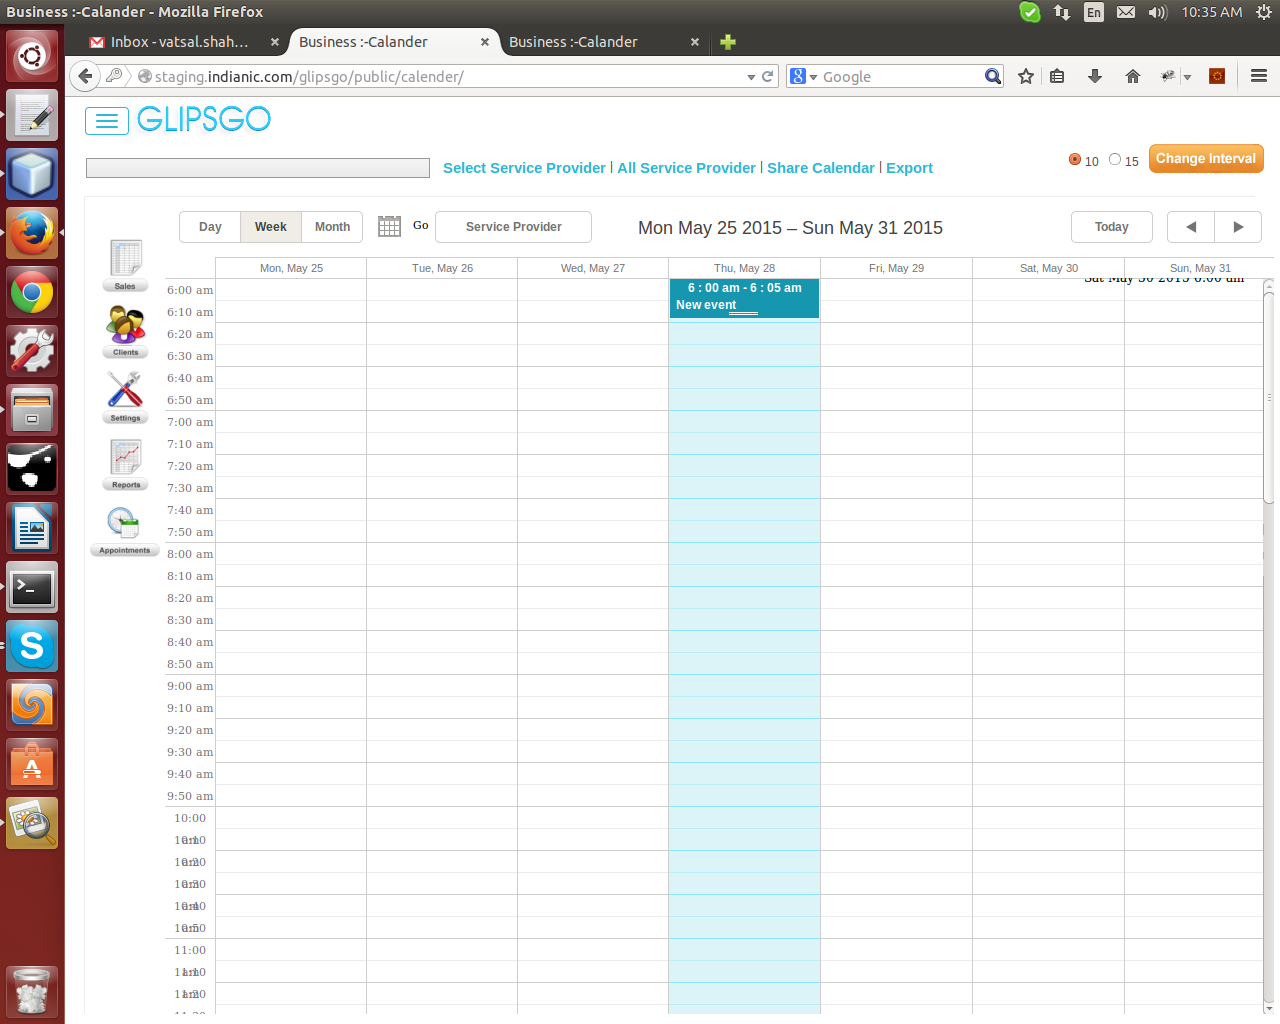1280x1024 pixels.
Task: Open the Settings tools icon
Action: 126,397
